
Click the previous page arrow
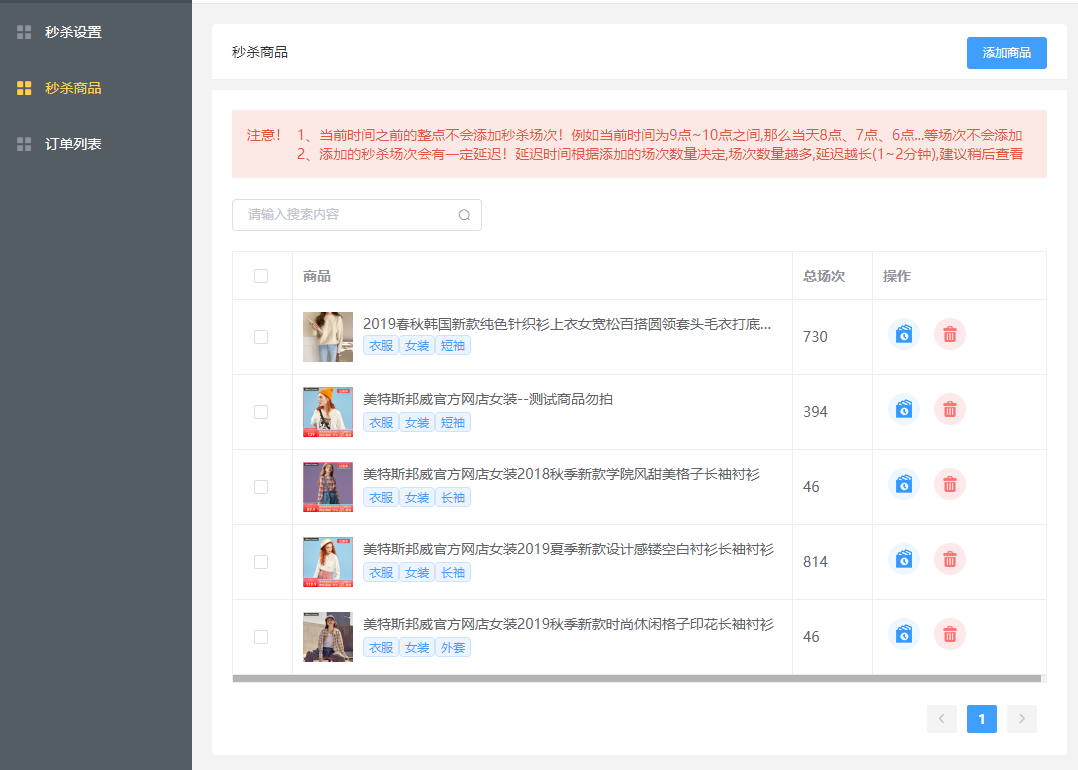(942, 719)
